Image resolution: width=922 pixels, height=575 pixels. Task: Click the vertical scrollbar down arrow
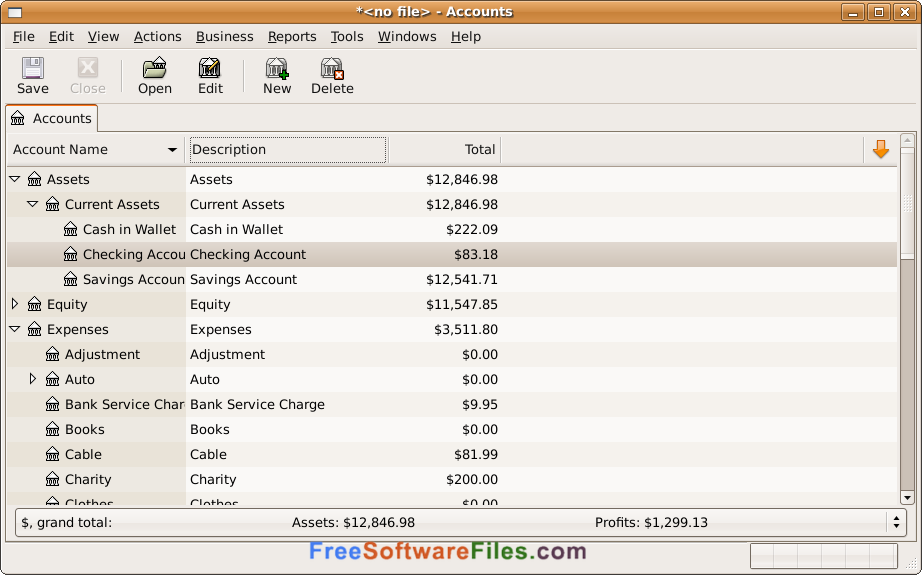(907, 497)
